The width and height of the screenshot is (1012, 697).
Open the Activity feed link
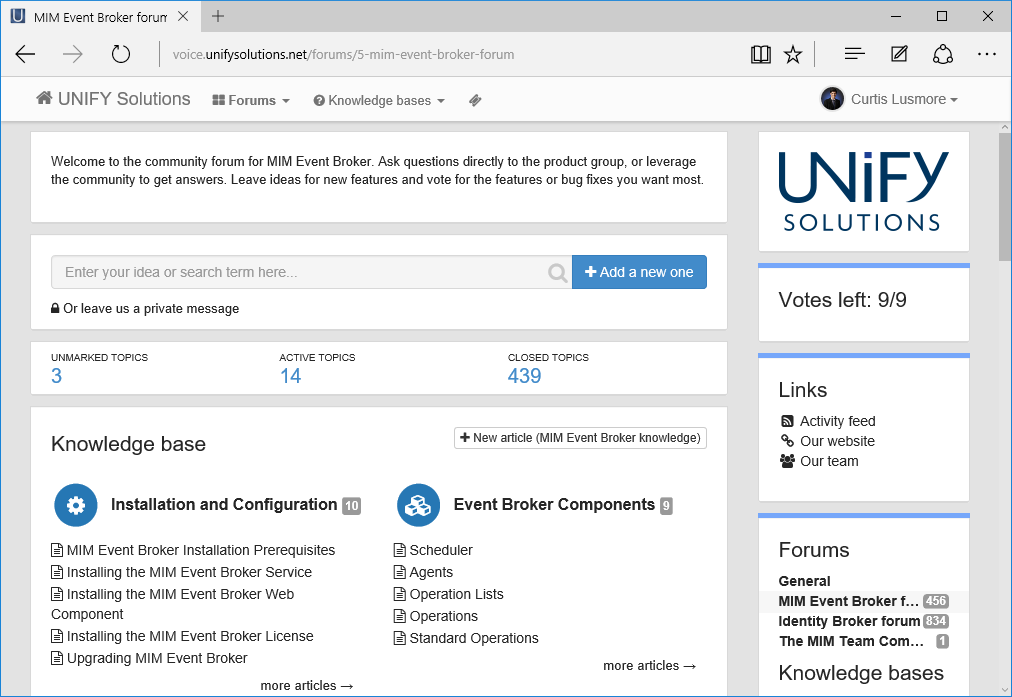[x=838, y=421]
